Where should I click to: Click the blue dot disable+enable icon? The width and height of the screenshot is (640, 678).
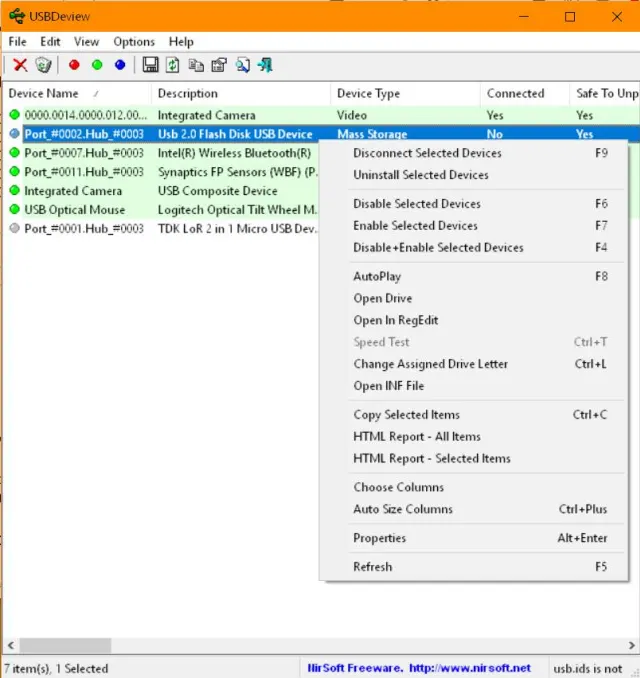120,65
